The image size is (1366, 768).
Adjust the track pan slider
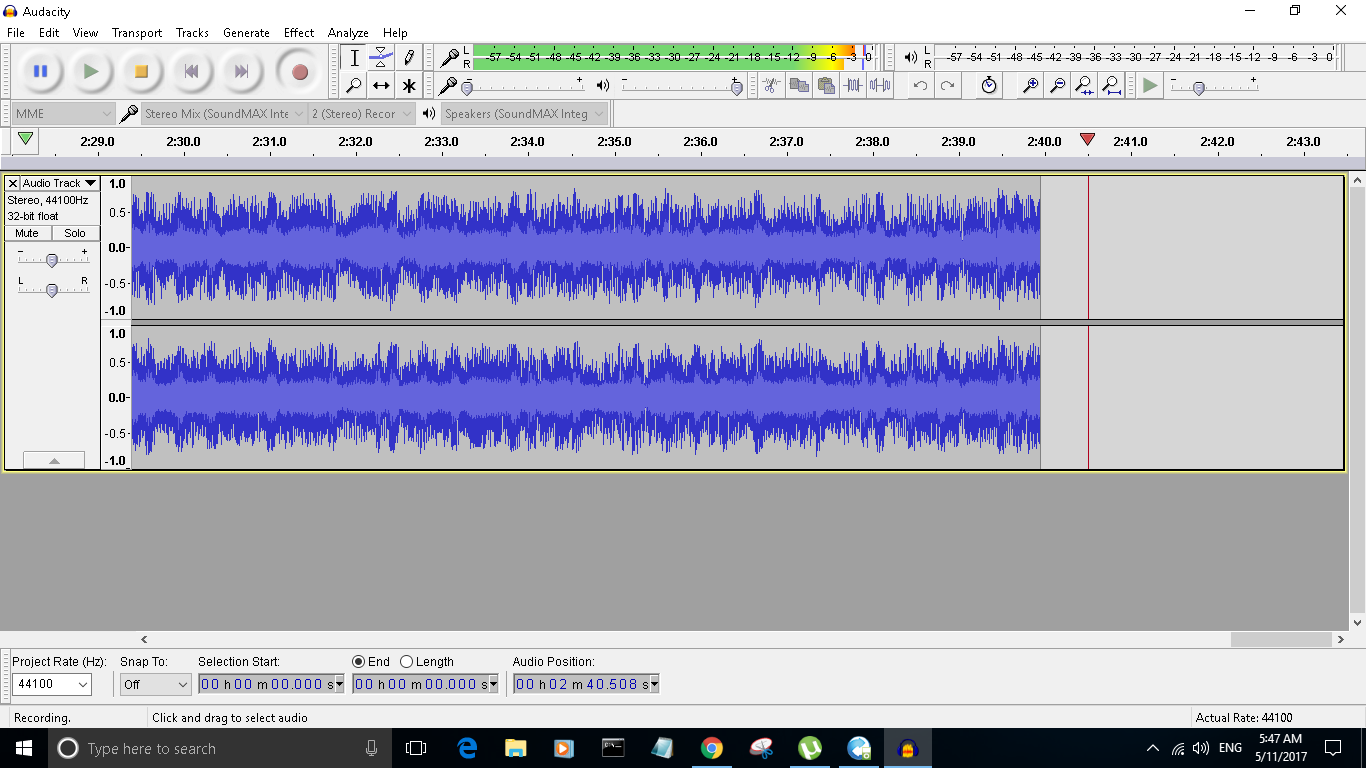[x=52, y=290]
